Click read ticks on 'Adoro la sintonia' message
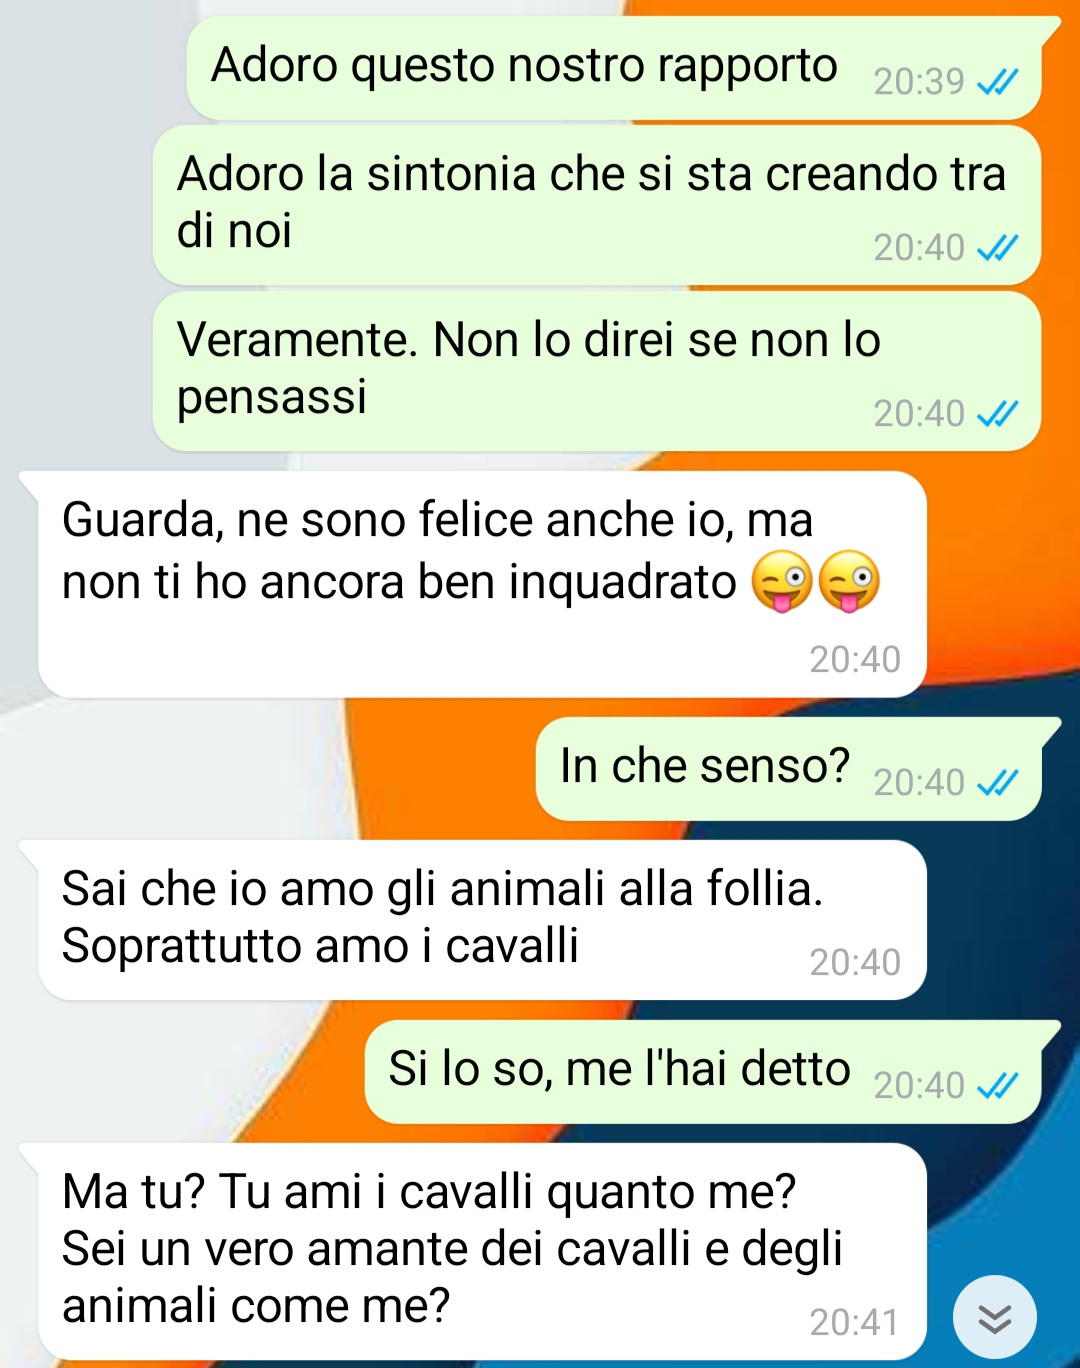Image resolution: width=1080 pixels, height=1368 pixels. pyautogui.click(x=997, y=247)
